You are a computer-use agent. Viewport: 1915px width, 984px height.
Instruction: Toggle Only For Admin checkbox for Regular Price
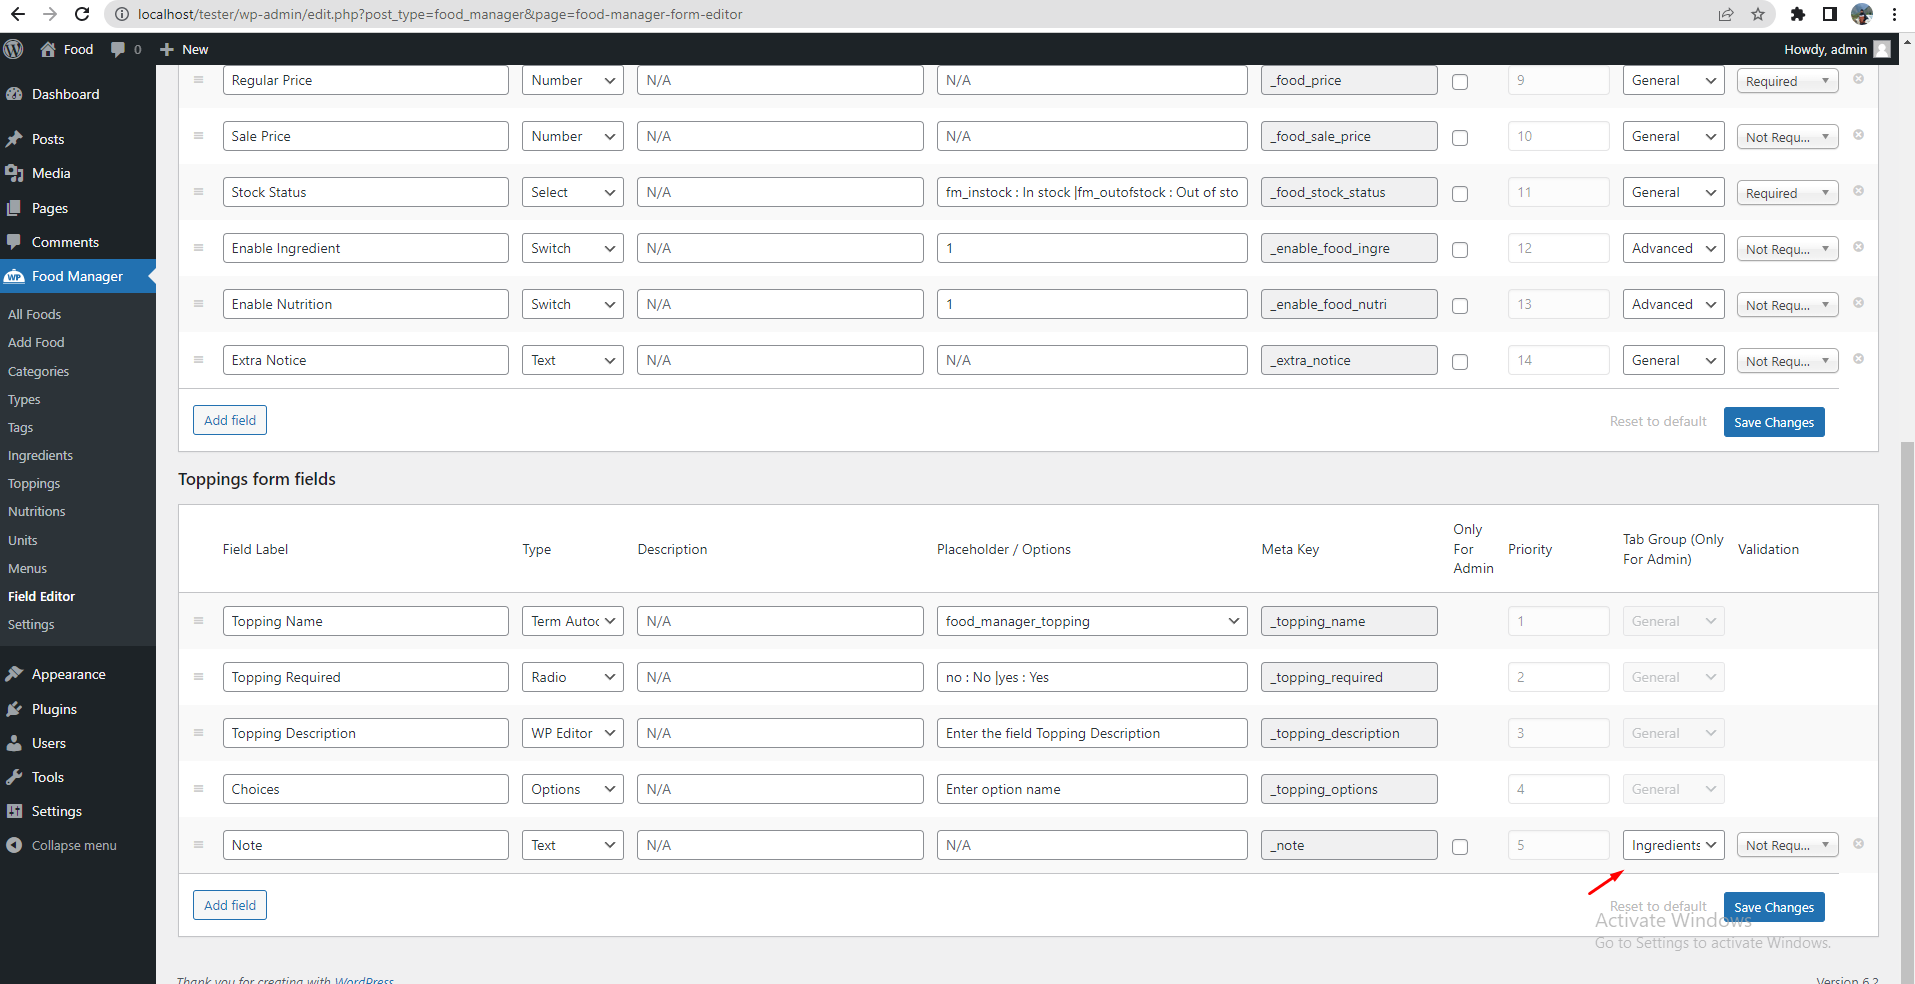pyautogui.click(x=1460, y=82)
